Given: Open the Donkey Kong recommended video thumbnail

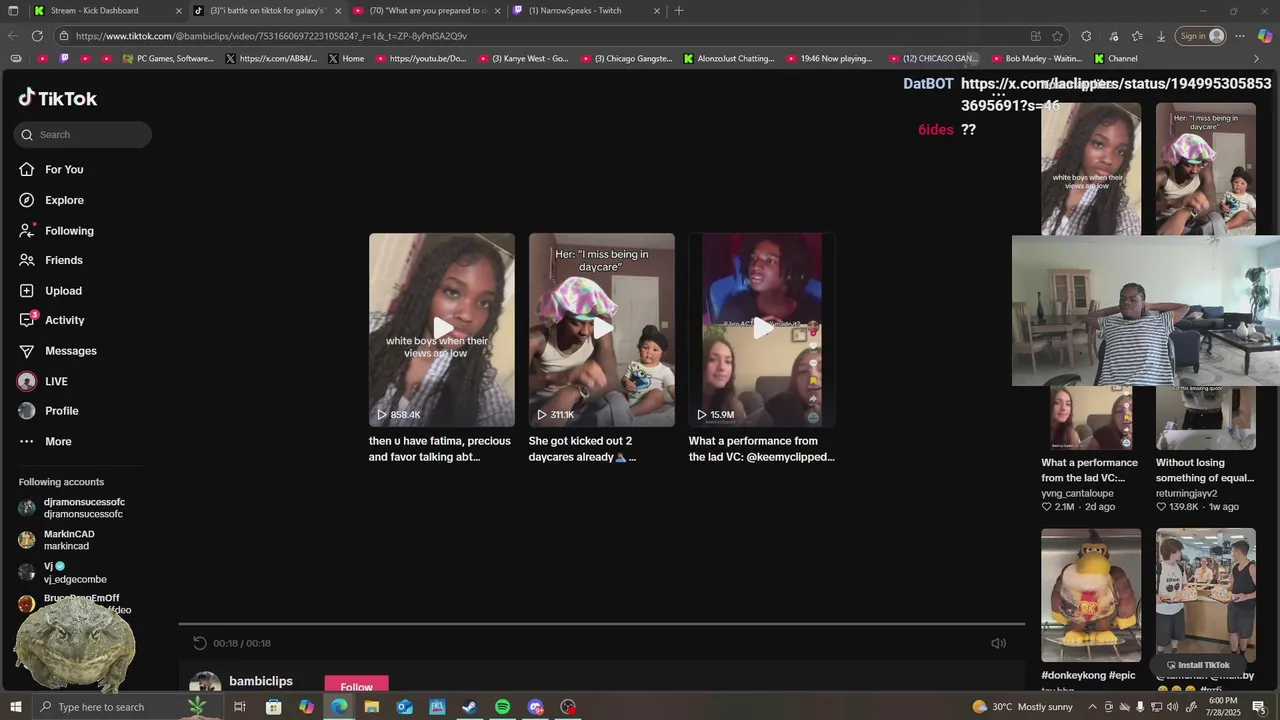Looking at the screenshot, I should pos(1091,595).
